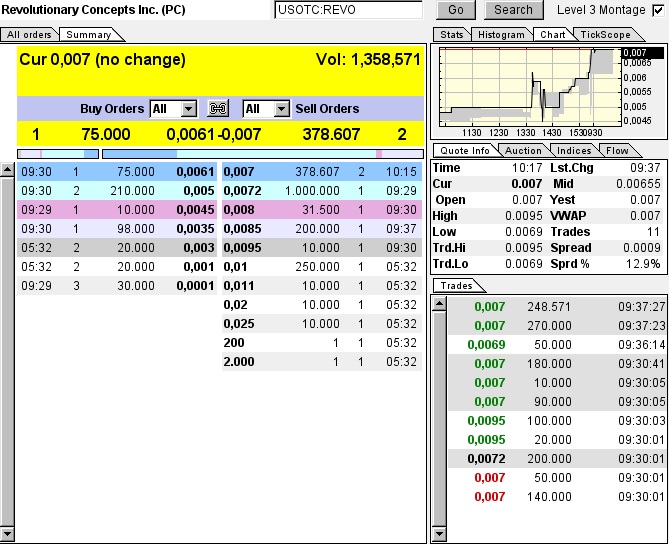Select sell order priced 0,02

(322, 305)
